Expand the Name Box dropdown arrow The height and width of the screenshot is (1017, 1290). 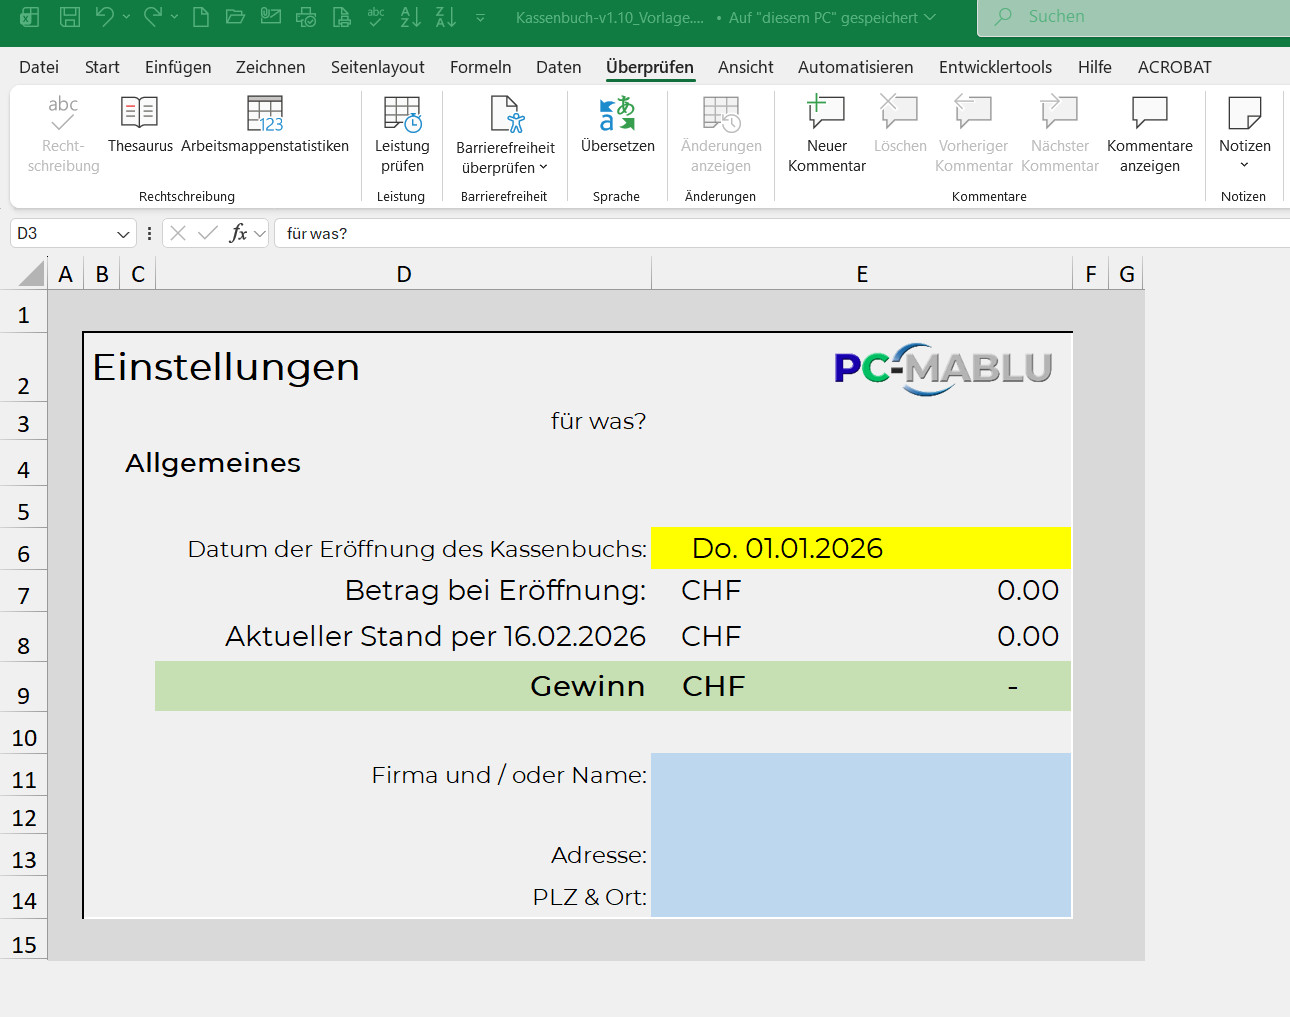pyautogui.click(x=123, y=234)
